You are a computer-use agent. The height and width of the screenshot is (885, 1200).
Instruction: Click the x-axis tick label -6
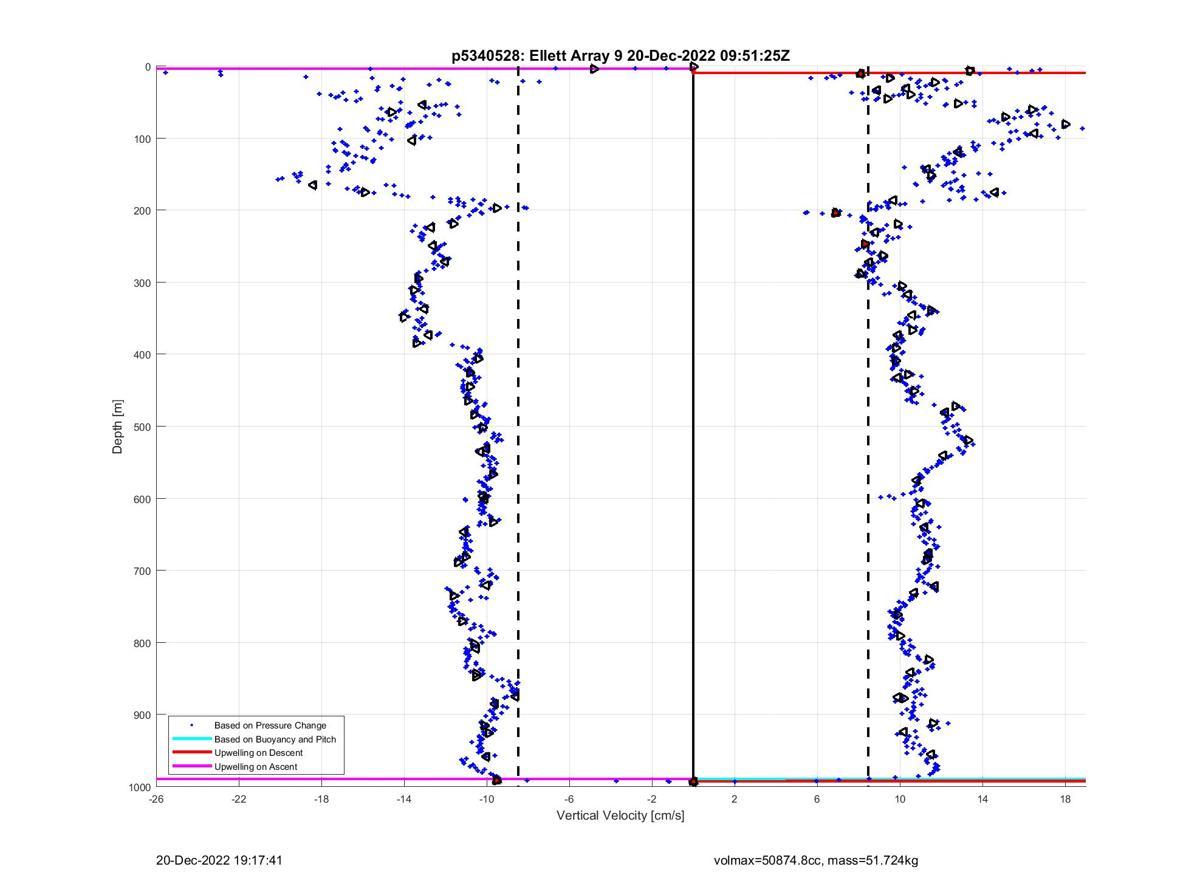point(569,799)
